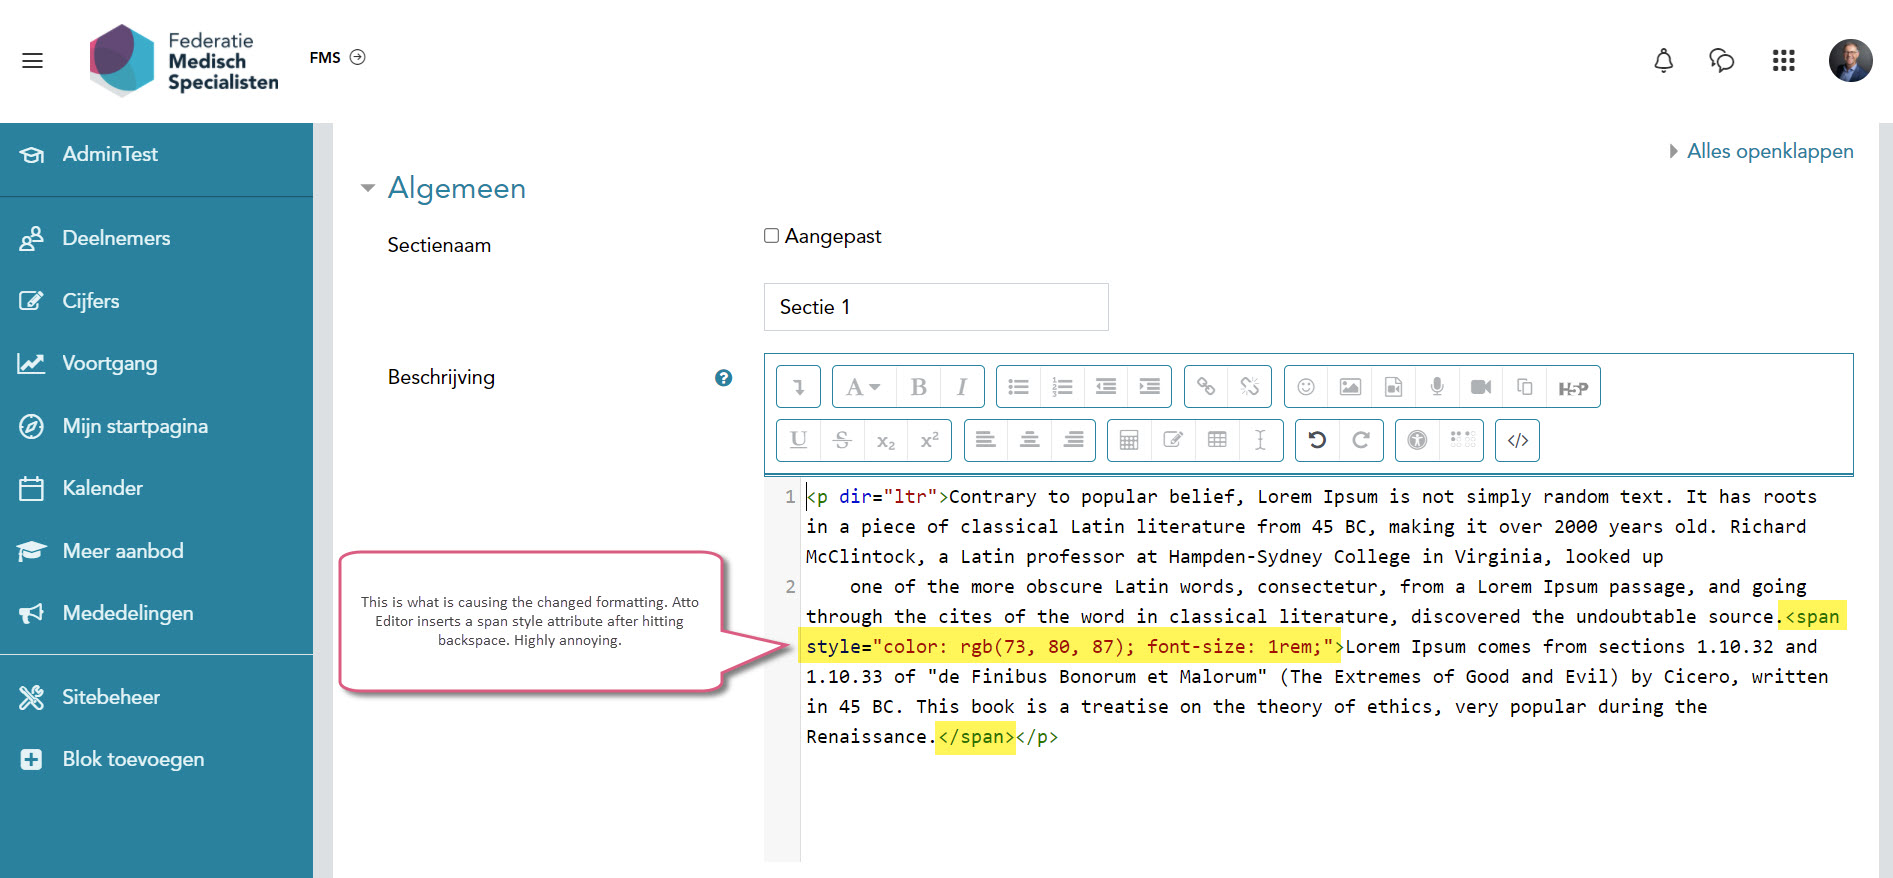The image size is (1893, 878).
Task: Open the equation editor calculator icon
Action: click(x=1129, y=440)
